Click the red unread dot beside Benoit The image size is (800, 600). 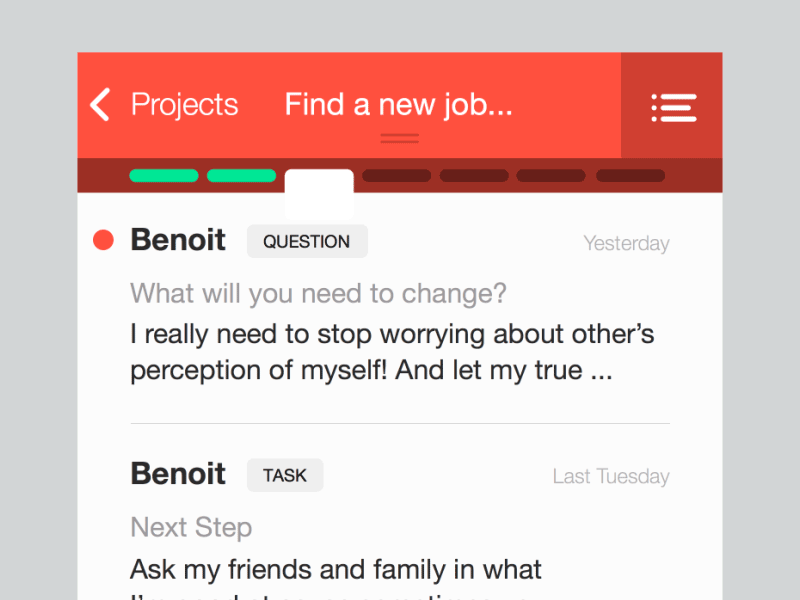pyautogui.click(x=103, y=240)
